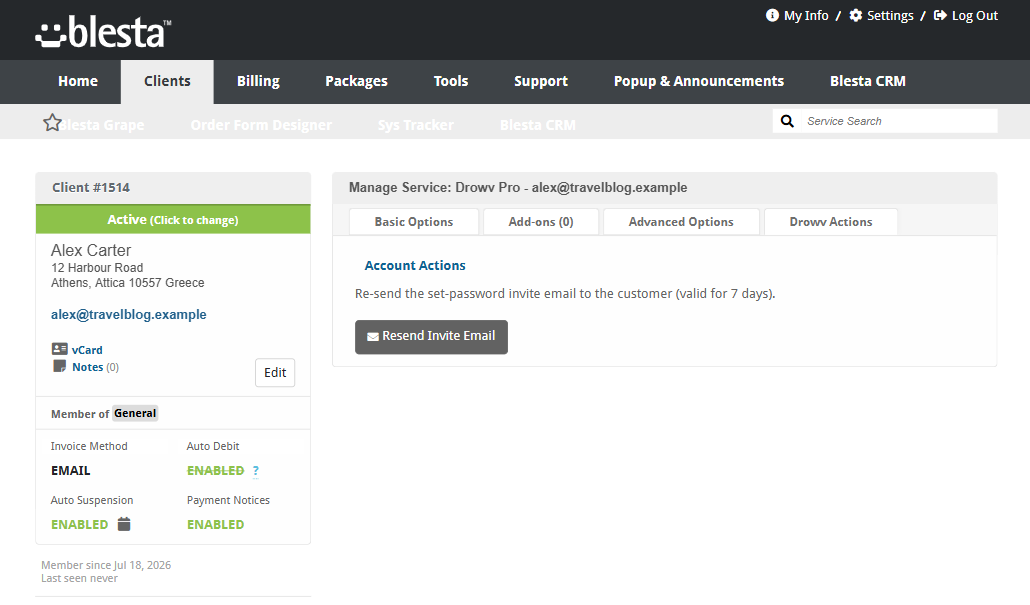Click the Settings gear icon

pos(855,15)
